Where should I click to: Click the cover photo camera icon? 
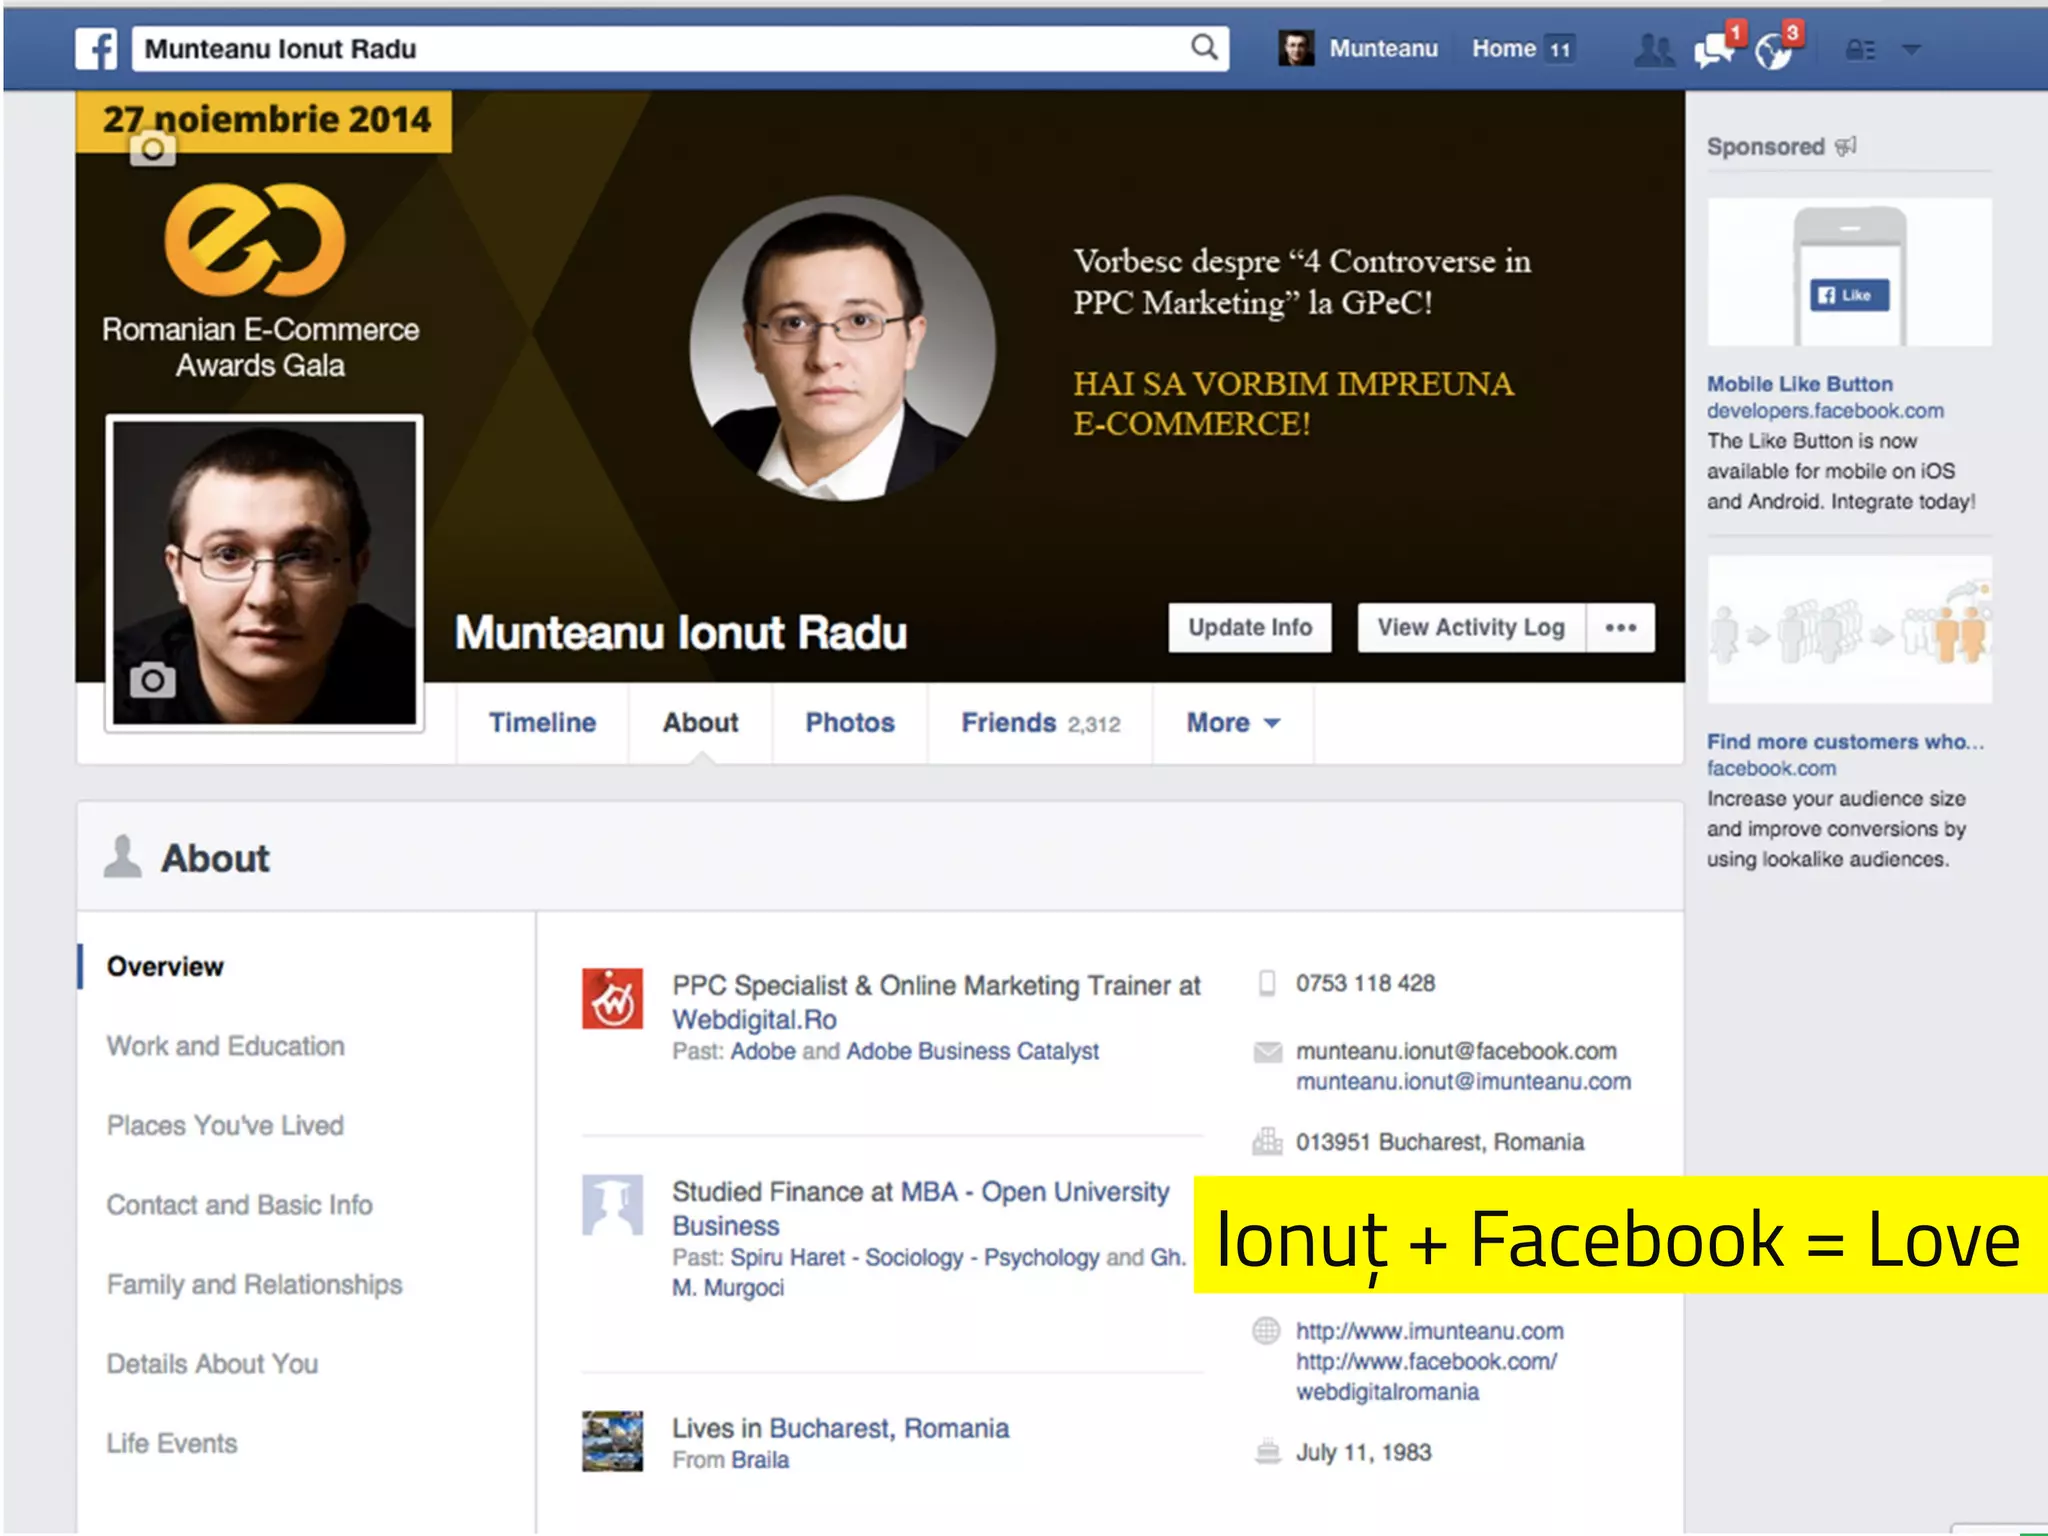coord(152,150)
